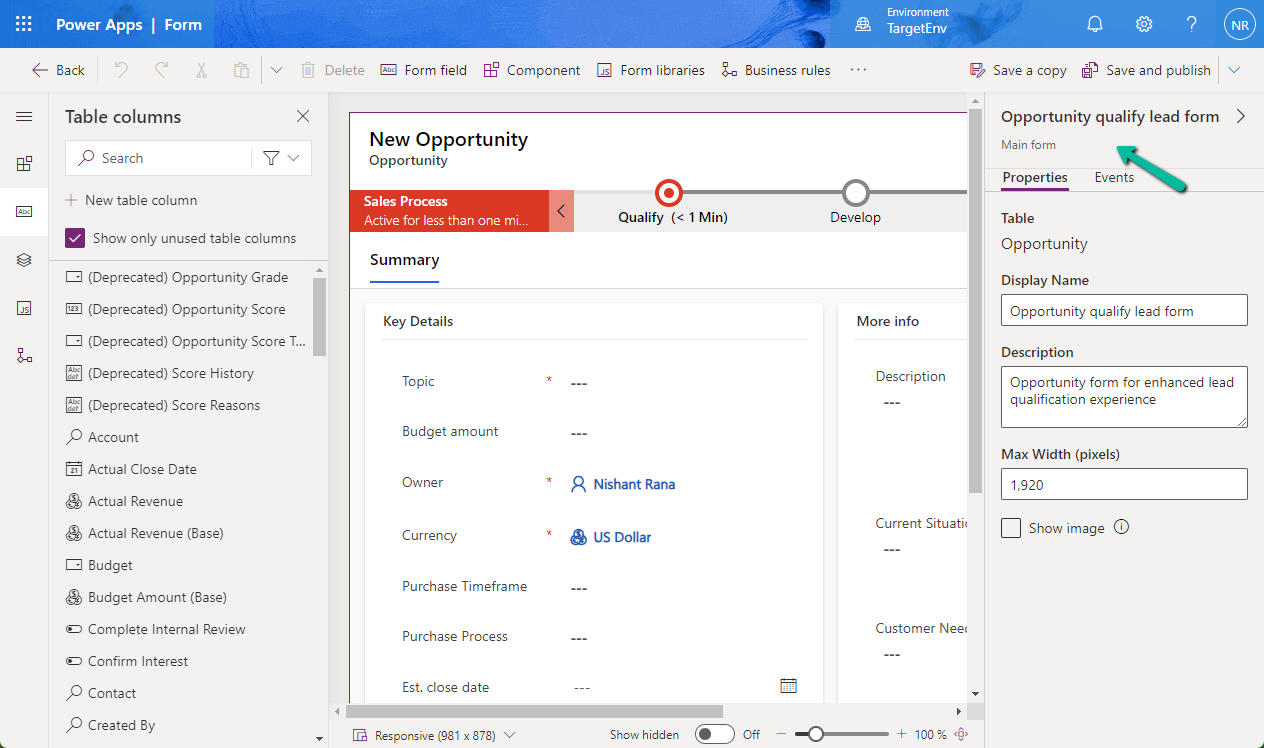Viewport: 1264px width, 748px height.
Task: Click the Form field toolbar icon
Action: click(x=389, y=69)
